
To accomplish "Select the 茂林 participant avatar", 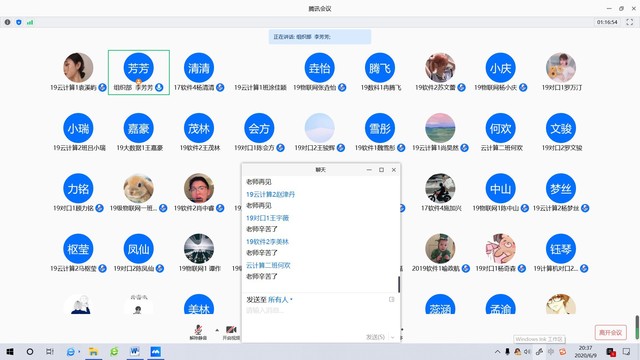I will click(x=199, y=128).
